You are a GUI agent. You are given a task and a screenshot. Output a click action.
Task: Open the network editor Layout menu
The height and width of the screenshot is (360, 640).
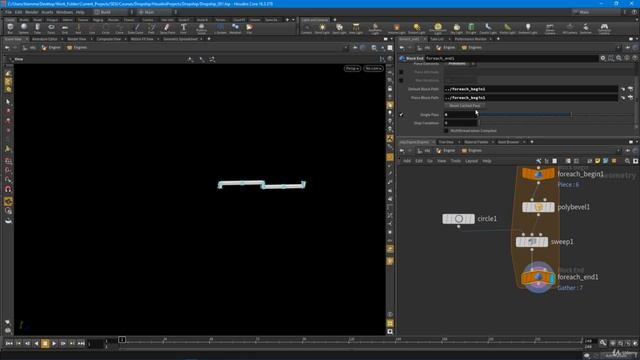click(x=471, y=161)
